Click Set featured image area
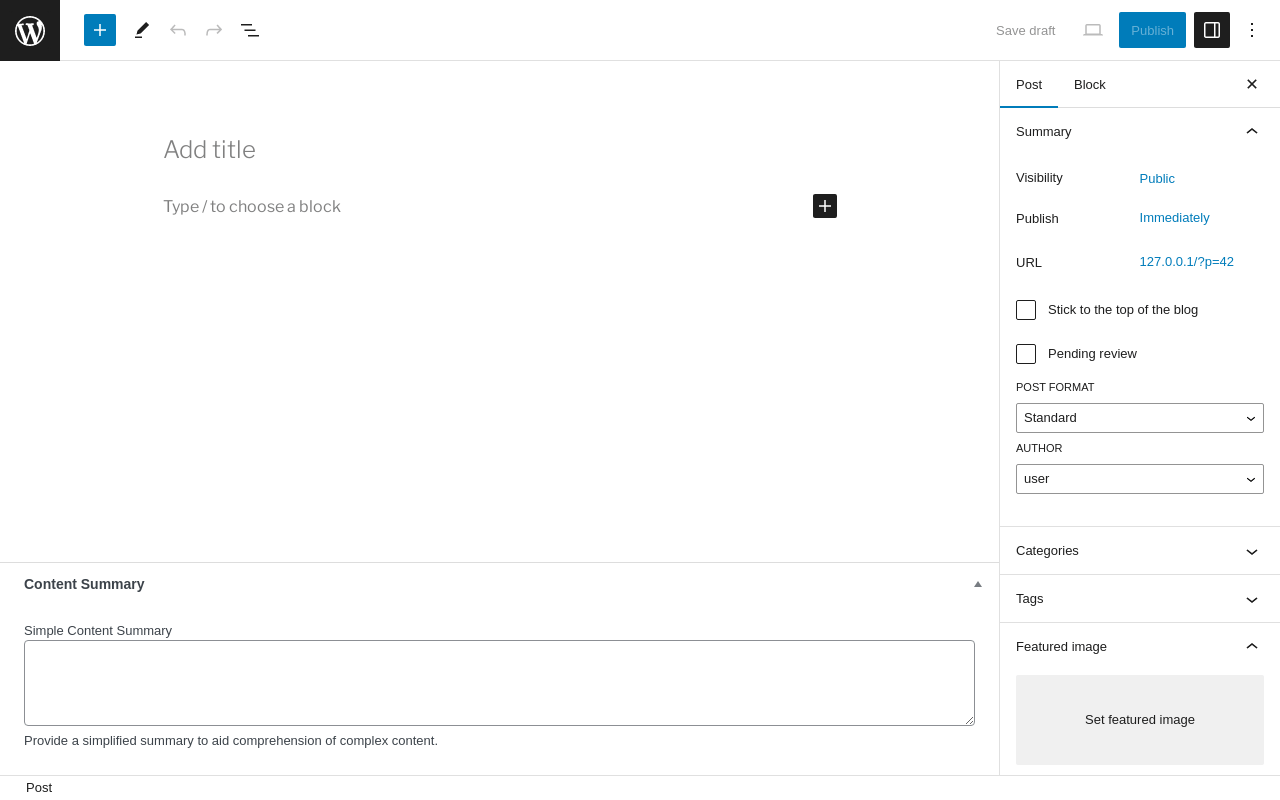The width and height of the screenshot is (1280, 800). point(1140,720)
